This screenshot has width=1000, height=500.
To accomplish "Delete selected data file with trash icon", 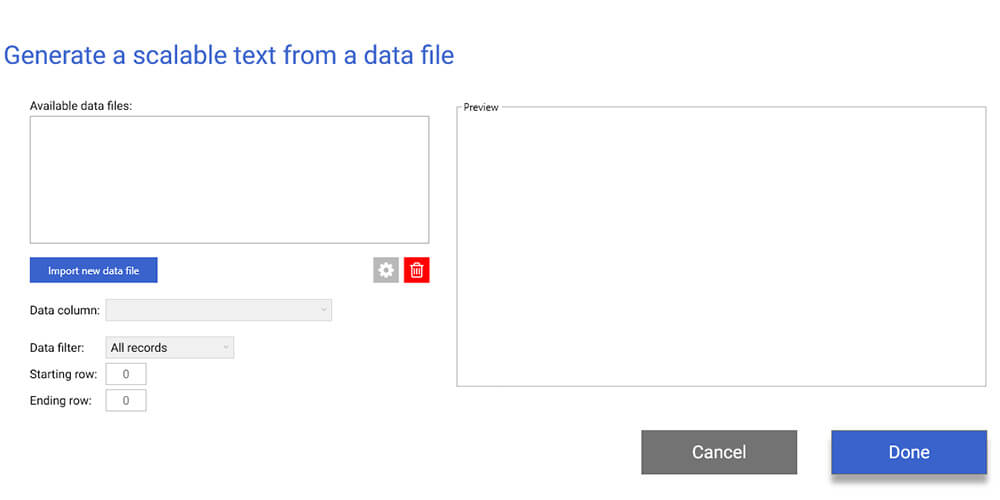I will tap(417, 270).
